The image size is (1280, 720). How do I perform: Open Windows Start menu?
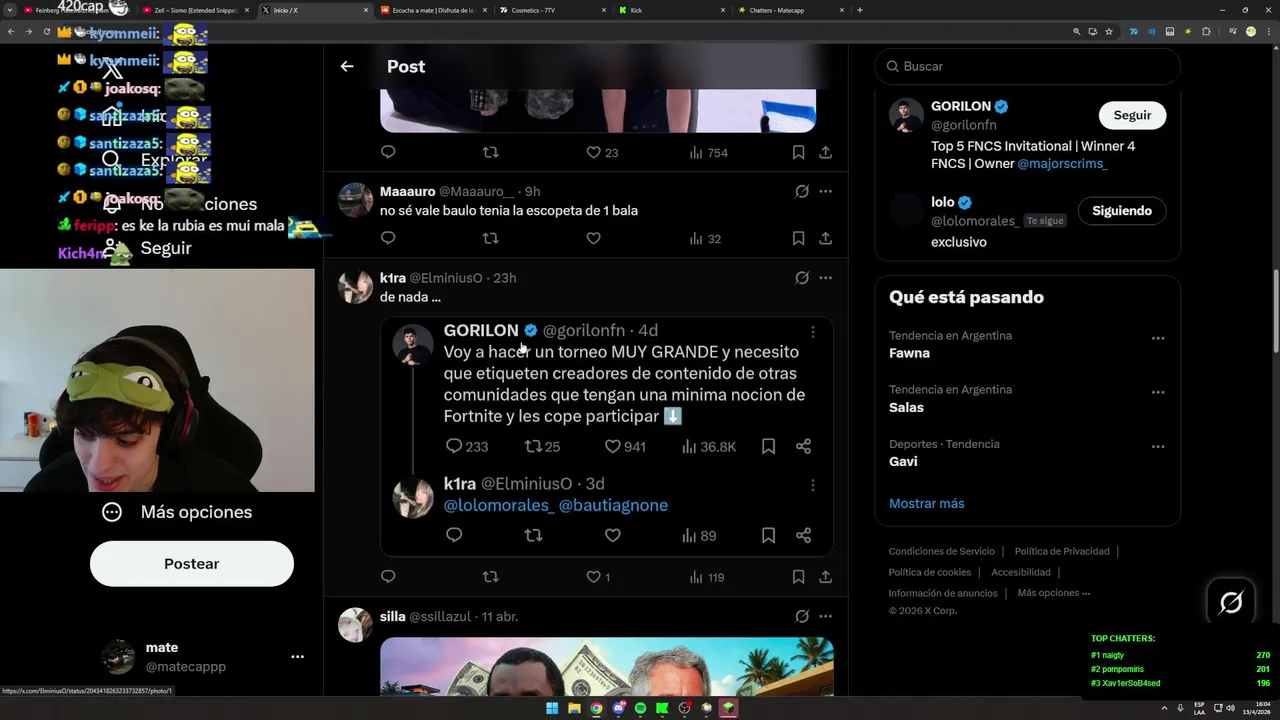pyautogui.click(x=552, y=708)
